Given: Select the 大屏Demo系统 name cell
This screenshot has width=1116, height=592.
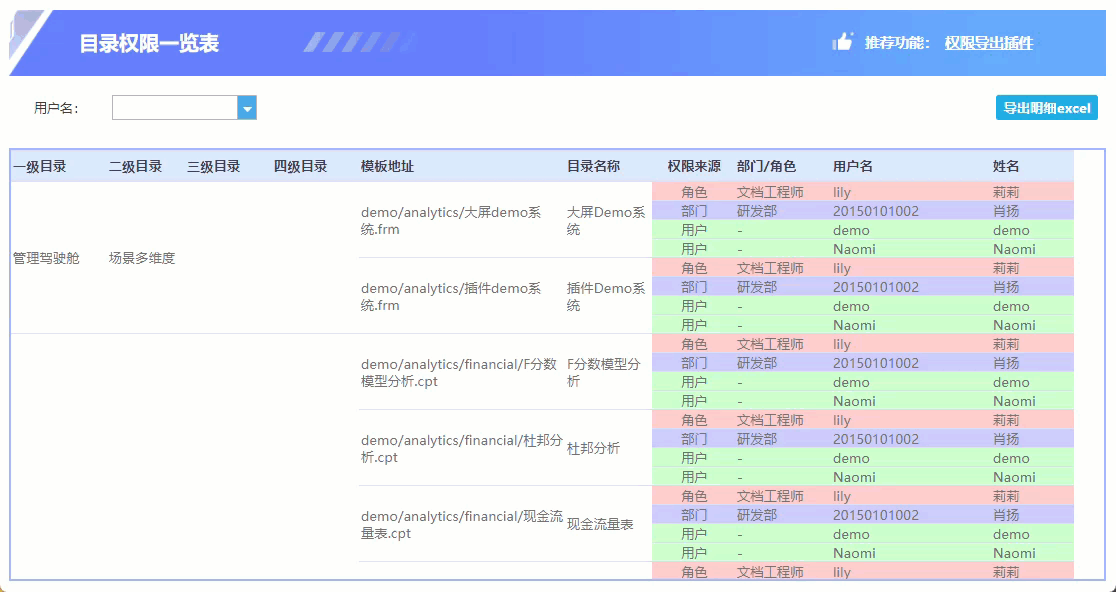Looking at the screenshot, I should click(606, 221).
